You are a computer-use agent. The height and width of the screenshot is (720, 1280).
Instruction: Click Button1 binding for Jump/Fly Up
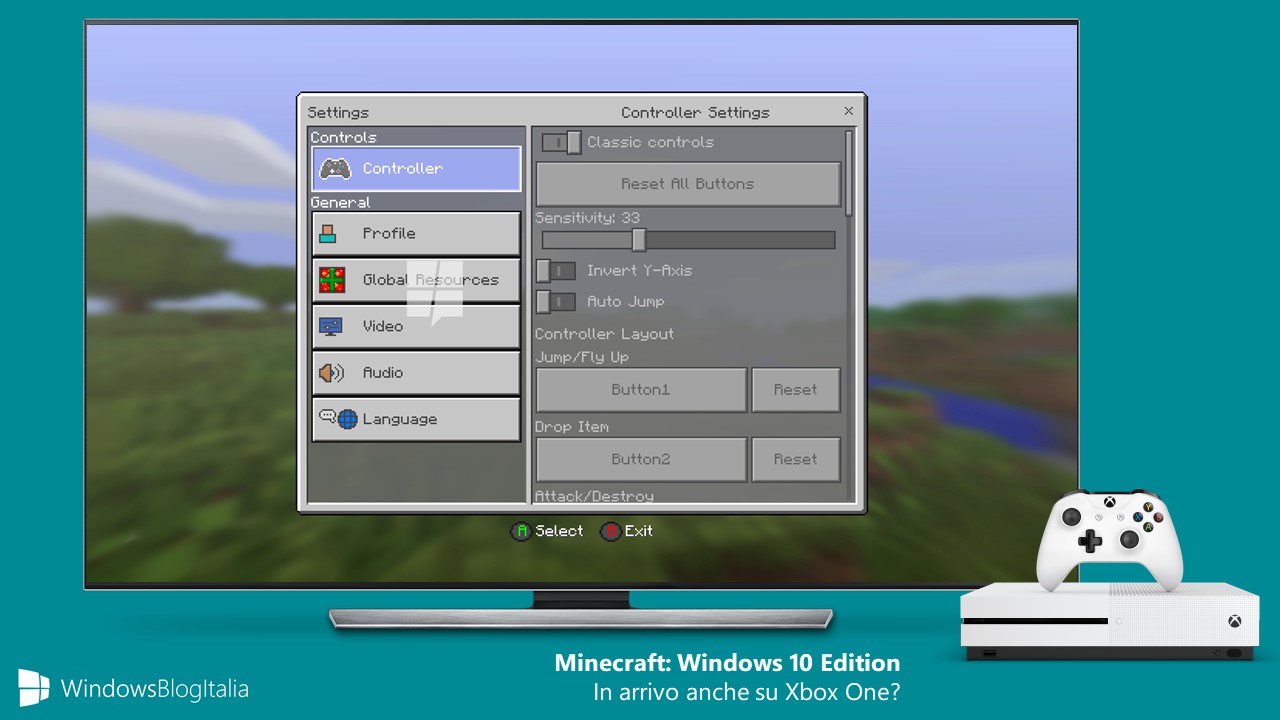coord(641,390)
